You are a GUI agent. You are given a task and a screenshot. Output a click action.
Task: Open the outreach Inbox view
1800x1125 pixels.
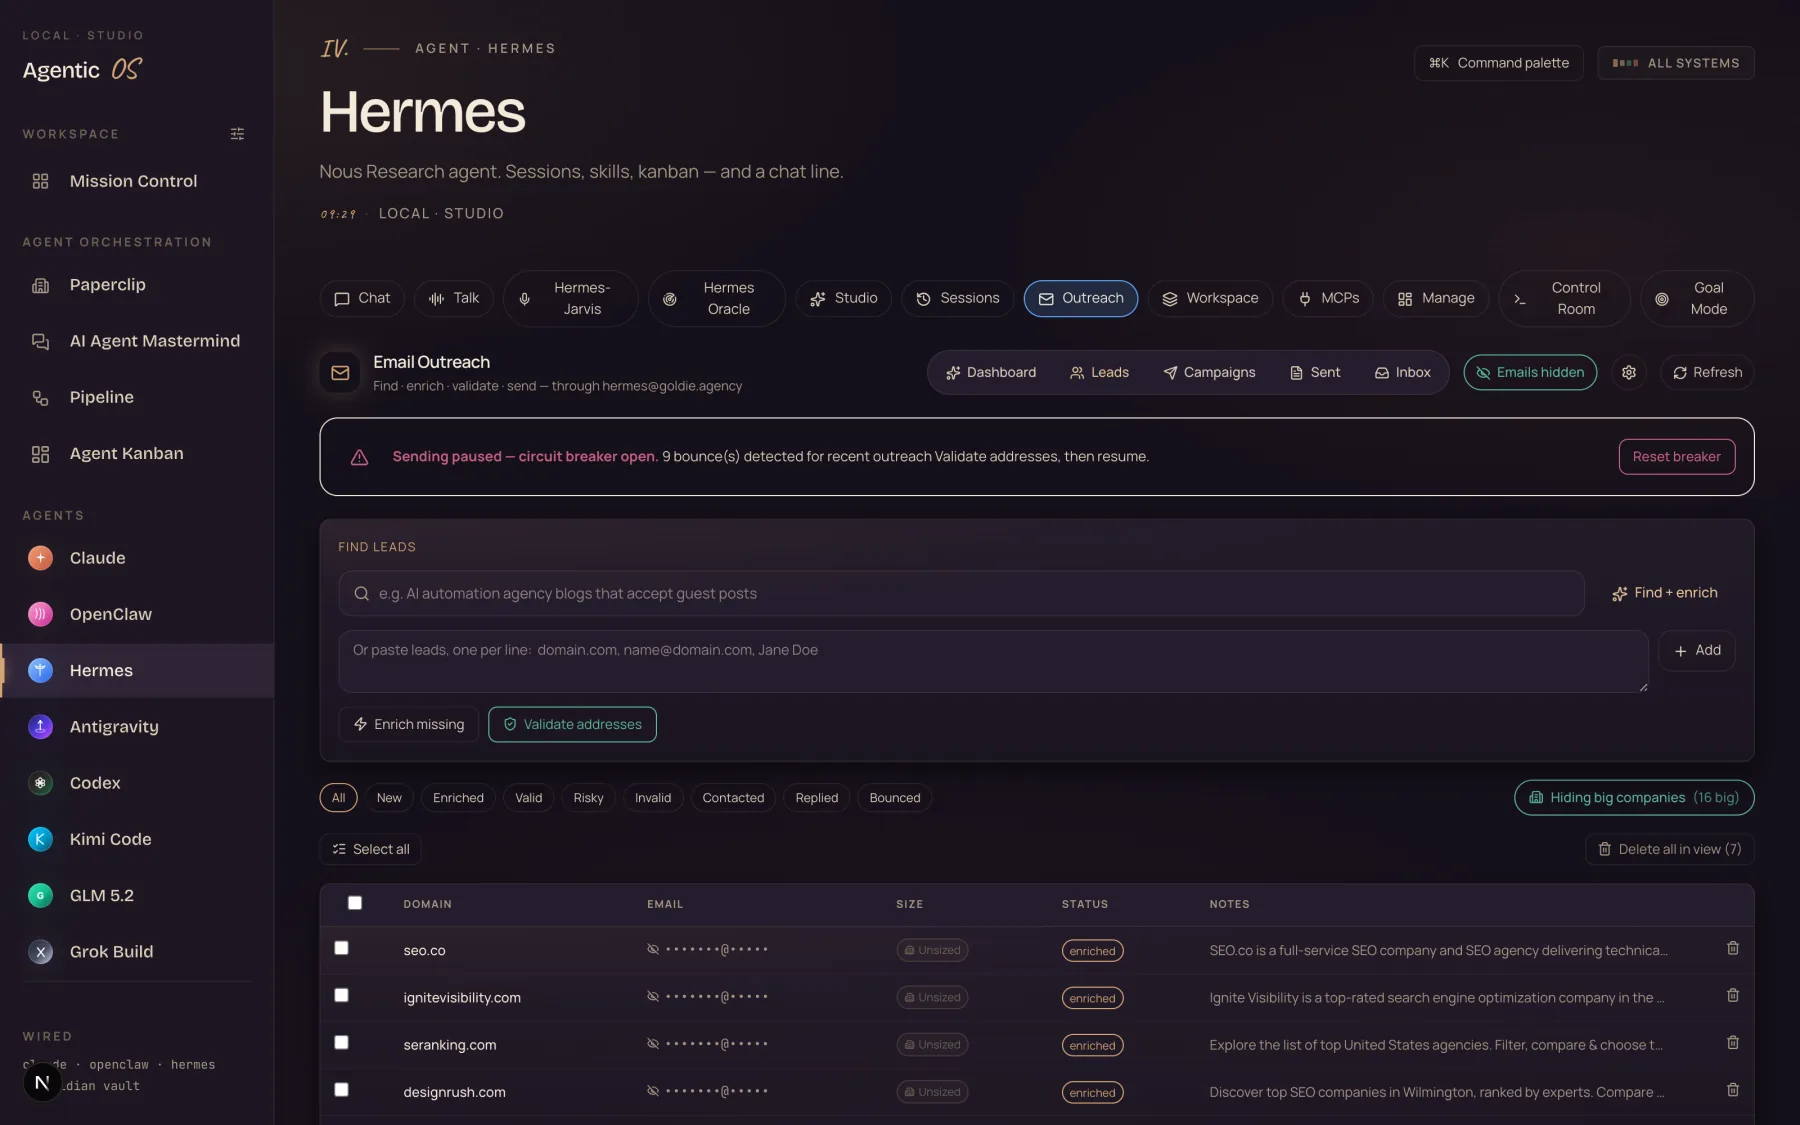1402,373
